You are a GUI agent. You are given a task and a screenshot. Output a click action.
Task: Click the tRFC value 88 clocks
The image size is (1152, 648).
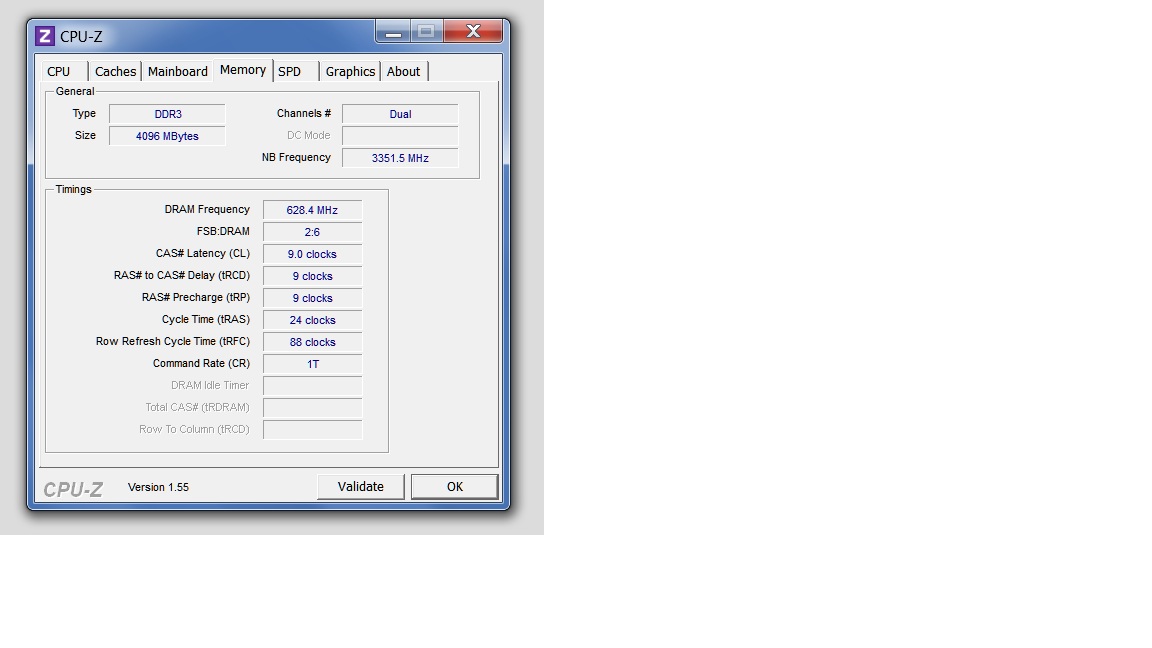pyautogui.click(x=312, y=342)
